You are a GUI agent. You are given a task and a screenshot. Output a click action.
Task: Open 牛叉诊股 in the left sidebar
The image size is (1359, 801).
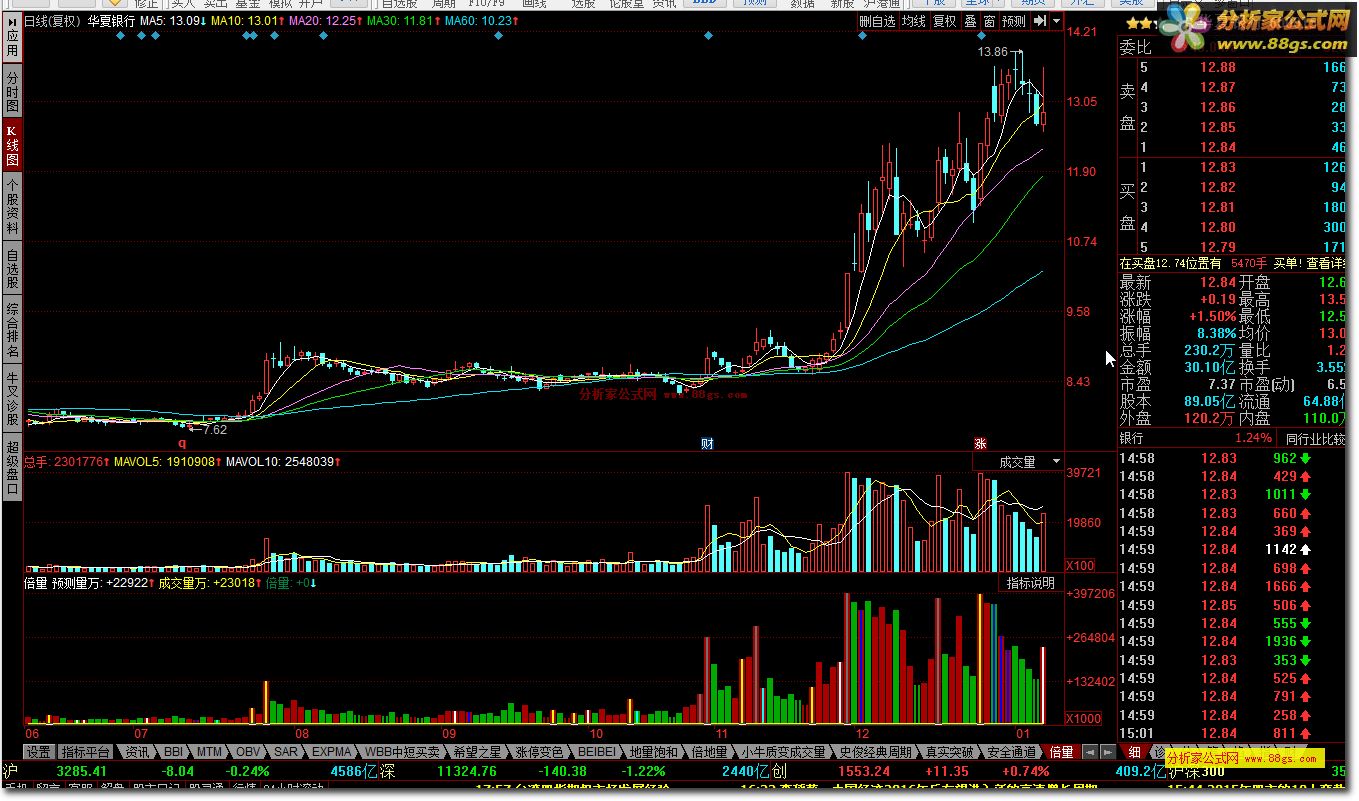tap(12, 398)
